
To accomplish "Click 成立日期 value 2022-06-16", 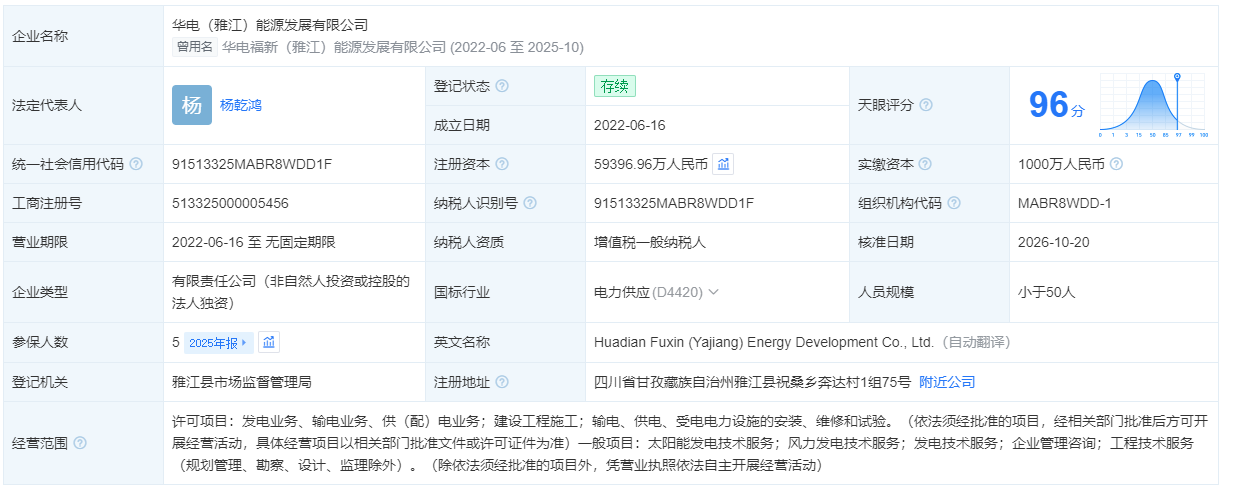I will [629, 125].
